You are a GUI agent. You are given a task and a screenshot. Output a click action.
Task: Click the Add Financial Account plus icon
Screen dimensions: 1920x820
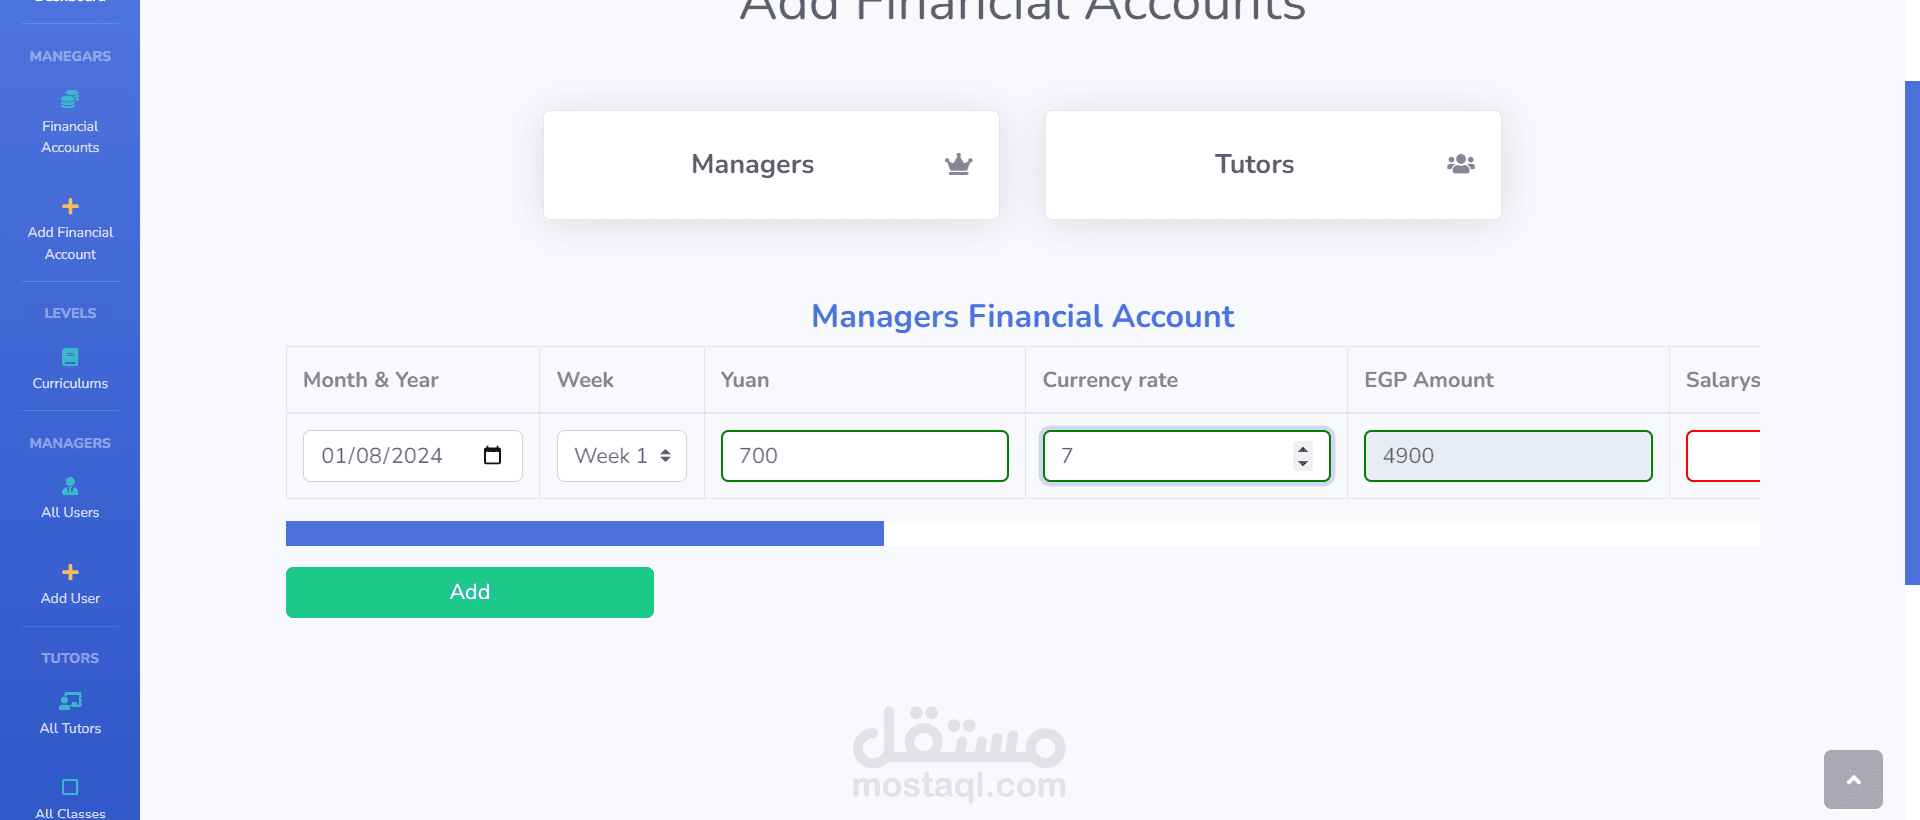coord(70,206)
